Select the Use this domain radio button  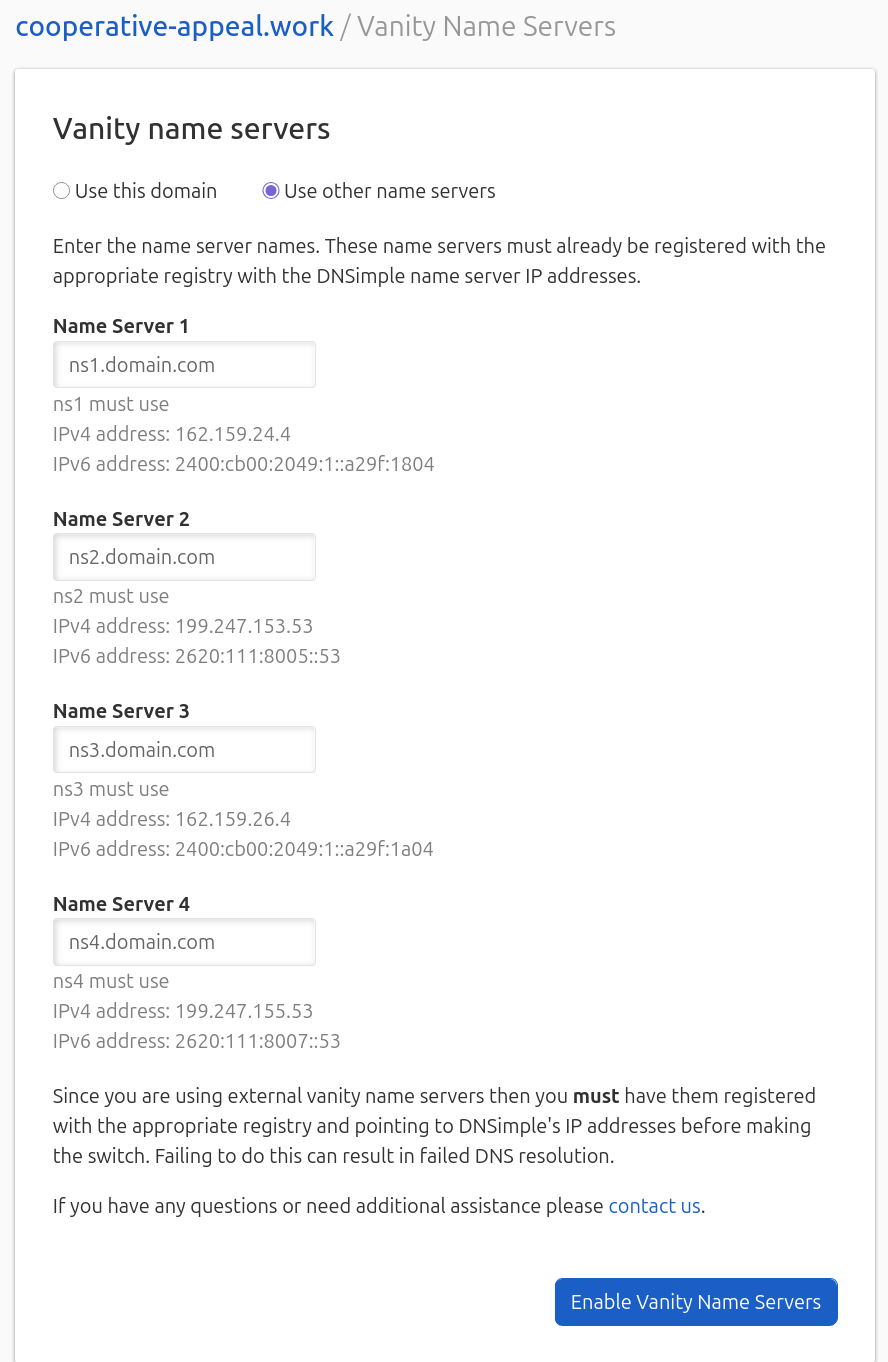click(61, 191)
